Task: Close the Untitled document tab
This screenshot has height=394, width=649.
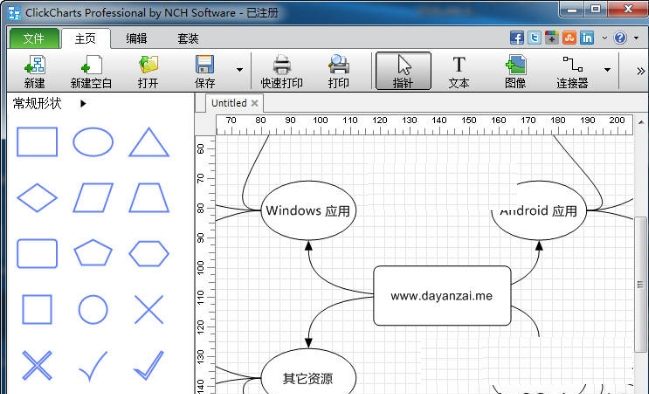Action: pyautogui.click(x=255, y=103)
